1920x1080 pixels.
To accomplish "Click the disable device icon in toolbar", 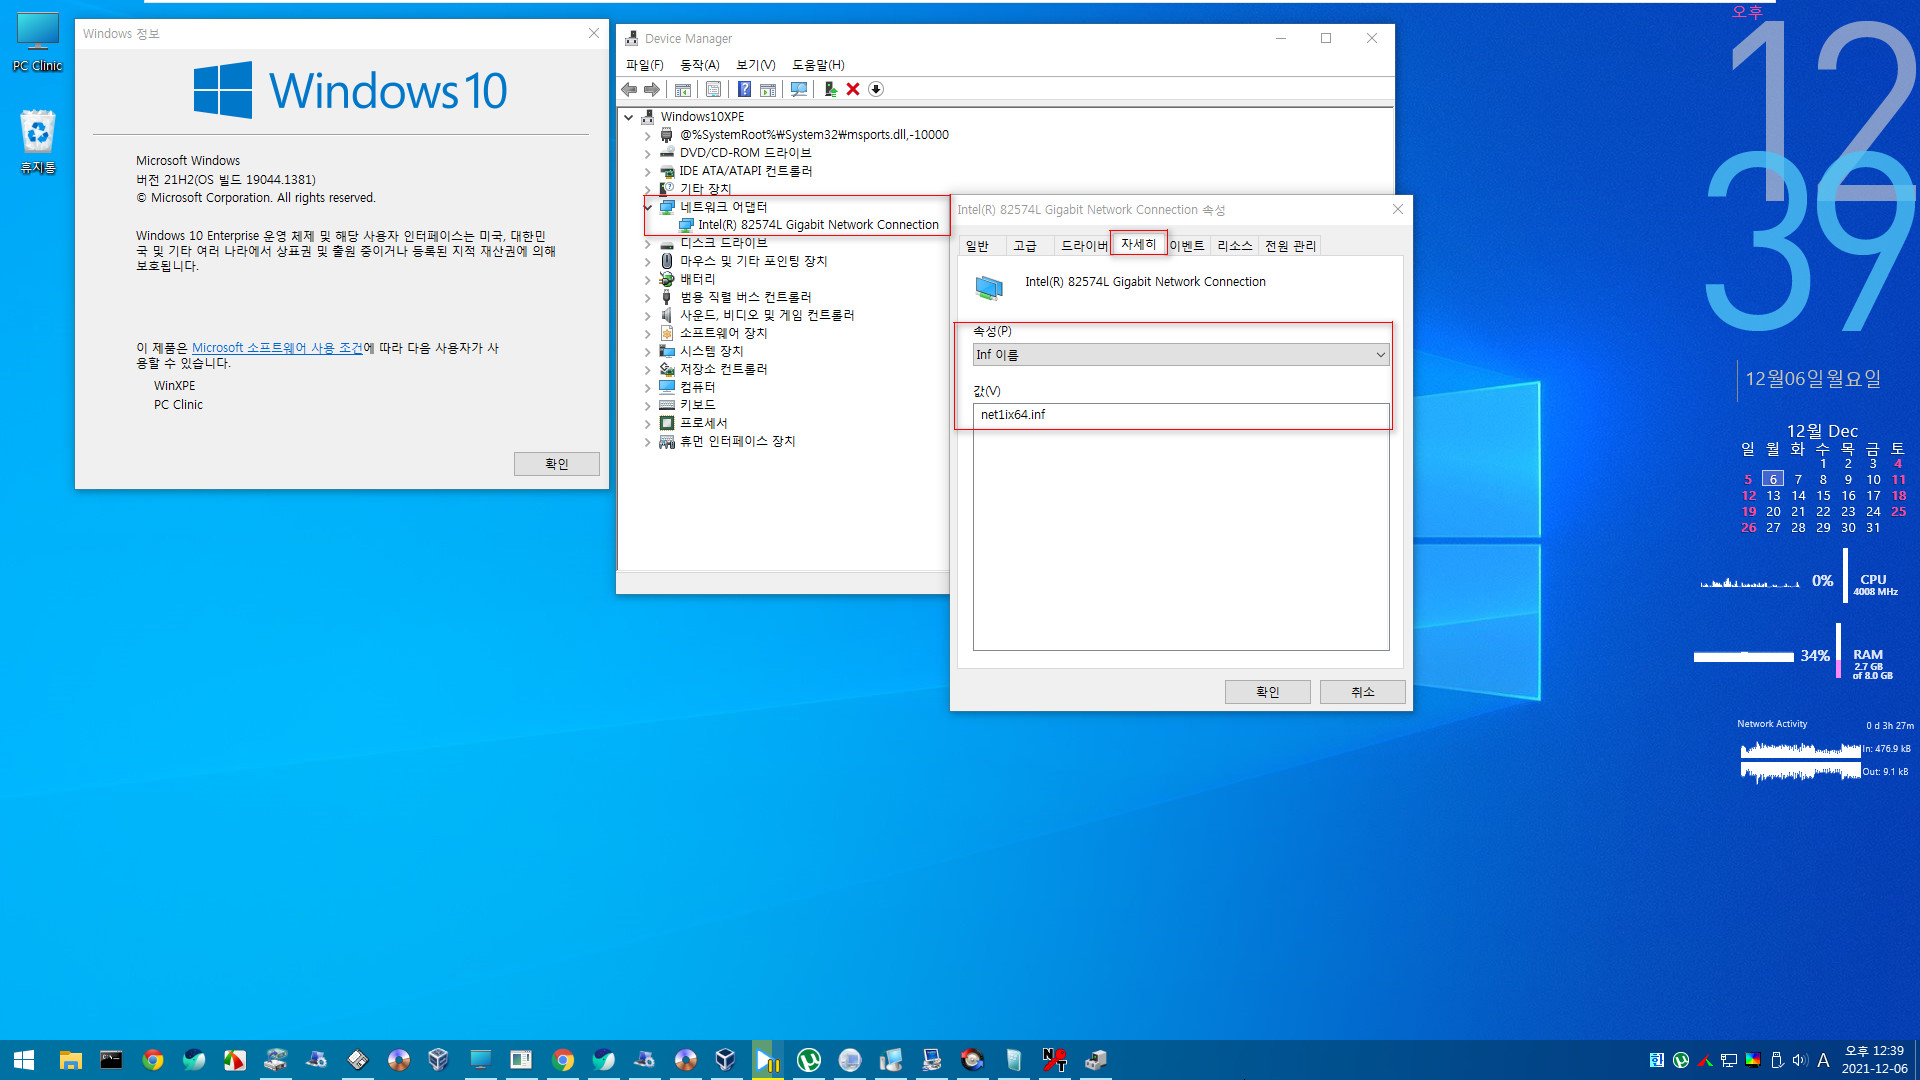I will tap(877, 90).
